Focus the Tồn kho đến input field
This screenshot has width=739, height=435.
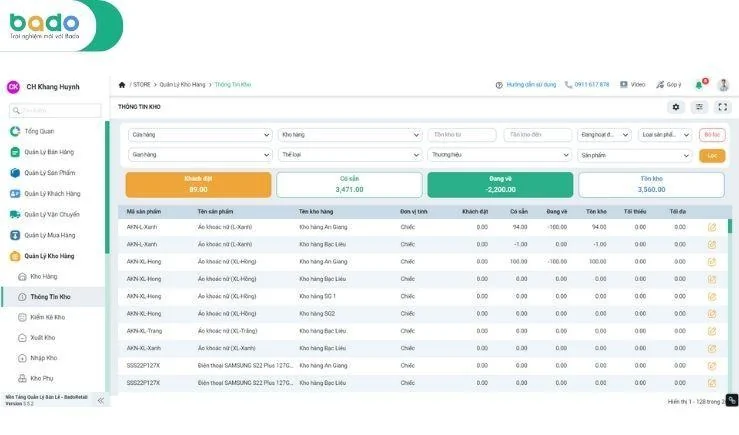click(x=538, y=135)
